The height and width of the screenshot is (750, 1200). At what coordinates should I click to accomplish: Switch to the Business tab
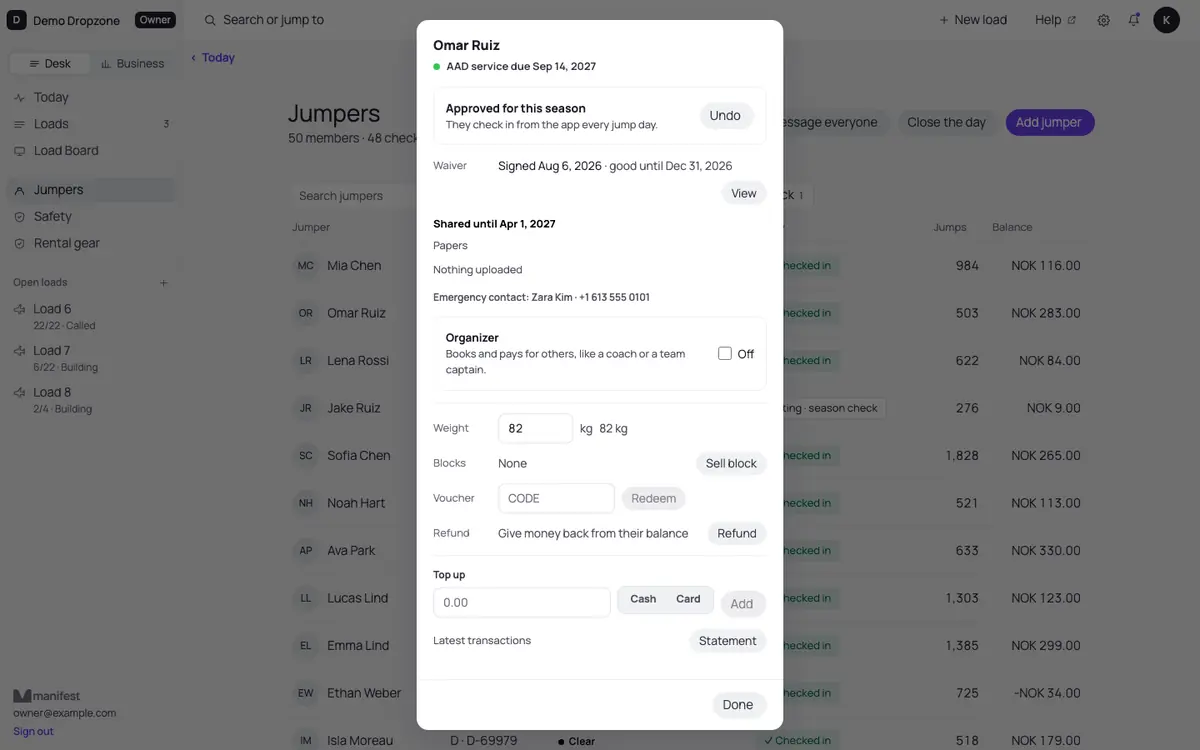[132, 64]
